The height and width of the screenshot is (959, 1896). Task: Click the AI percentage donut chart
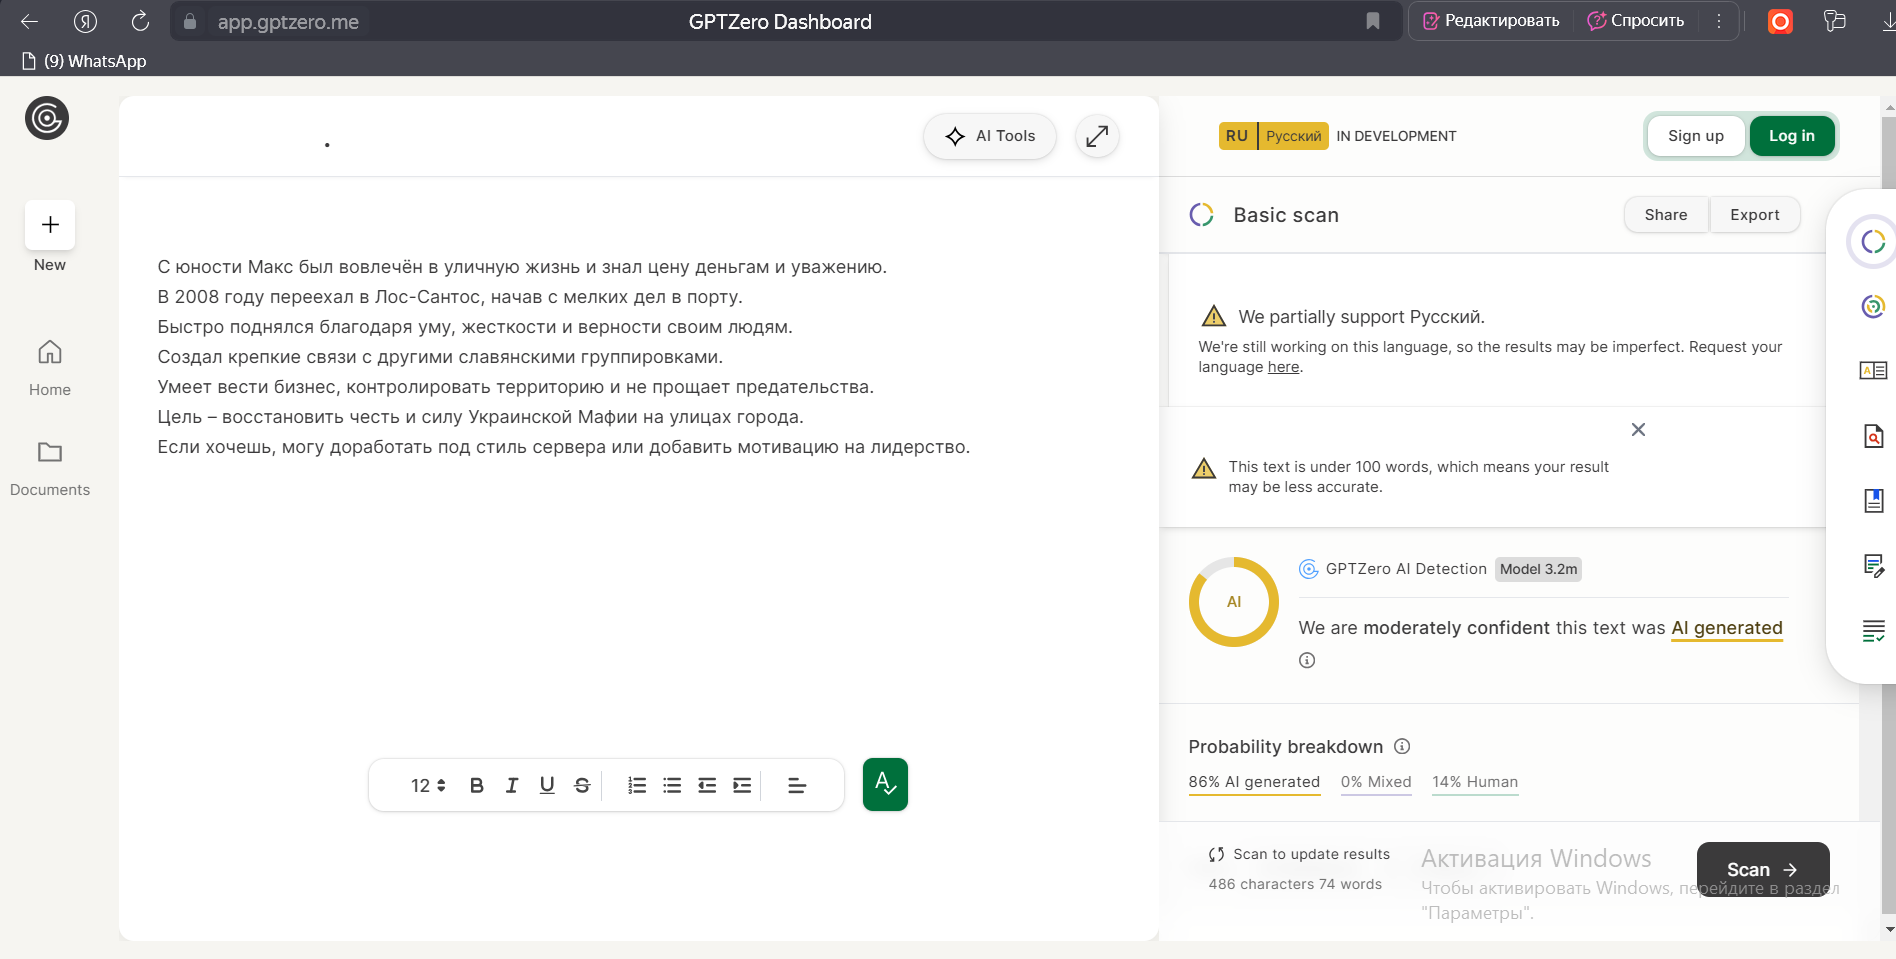point(1234,602)
